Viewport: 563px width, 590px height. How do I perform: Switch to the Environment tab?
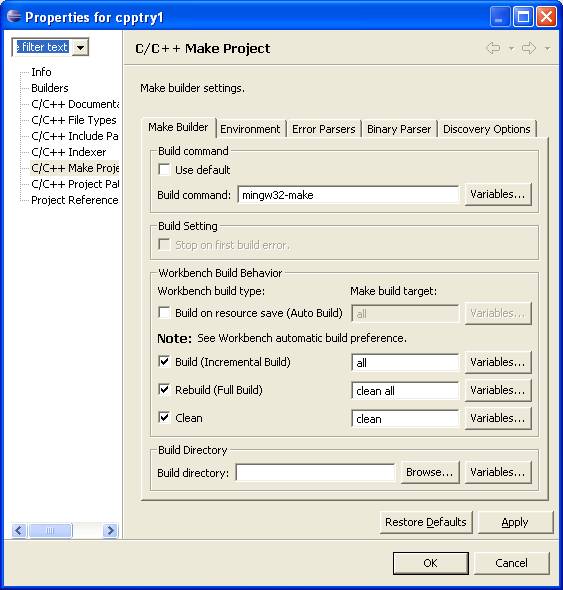[x=250, y=129]
